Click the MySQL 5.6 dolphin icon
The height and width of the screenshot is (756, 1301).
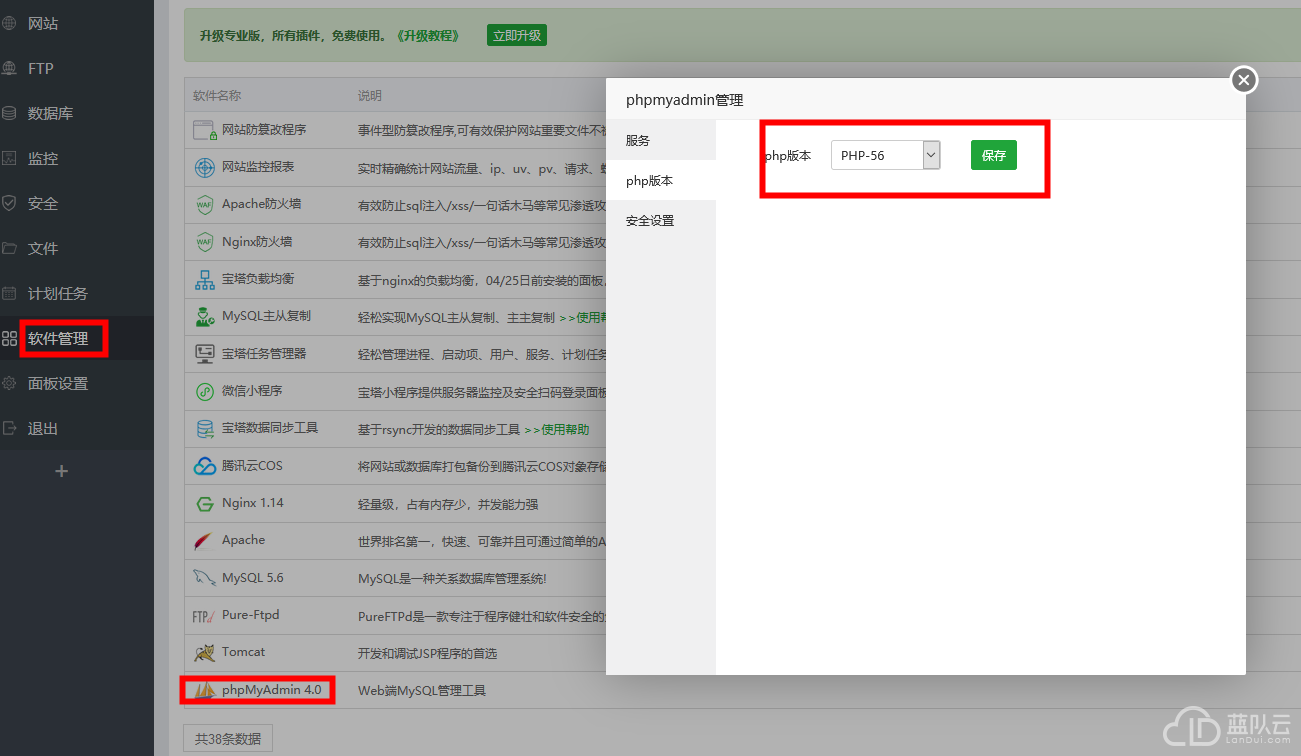205,578
